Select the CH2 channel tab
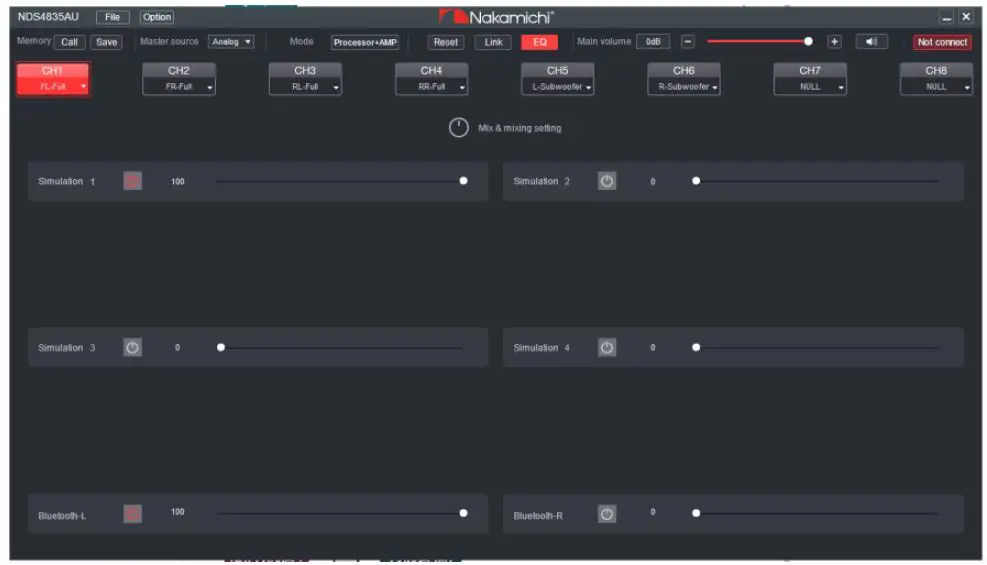The image size is (987, 565). tap(179, 70)
